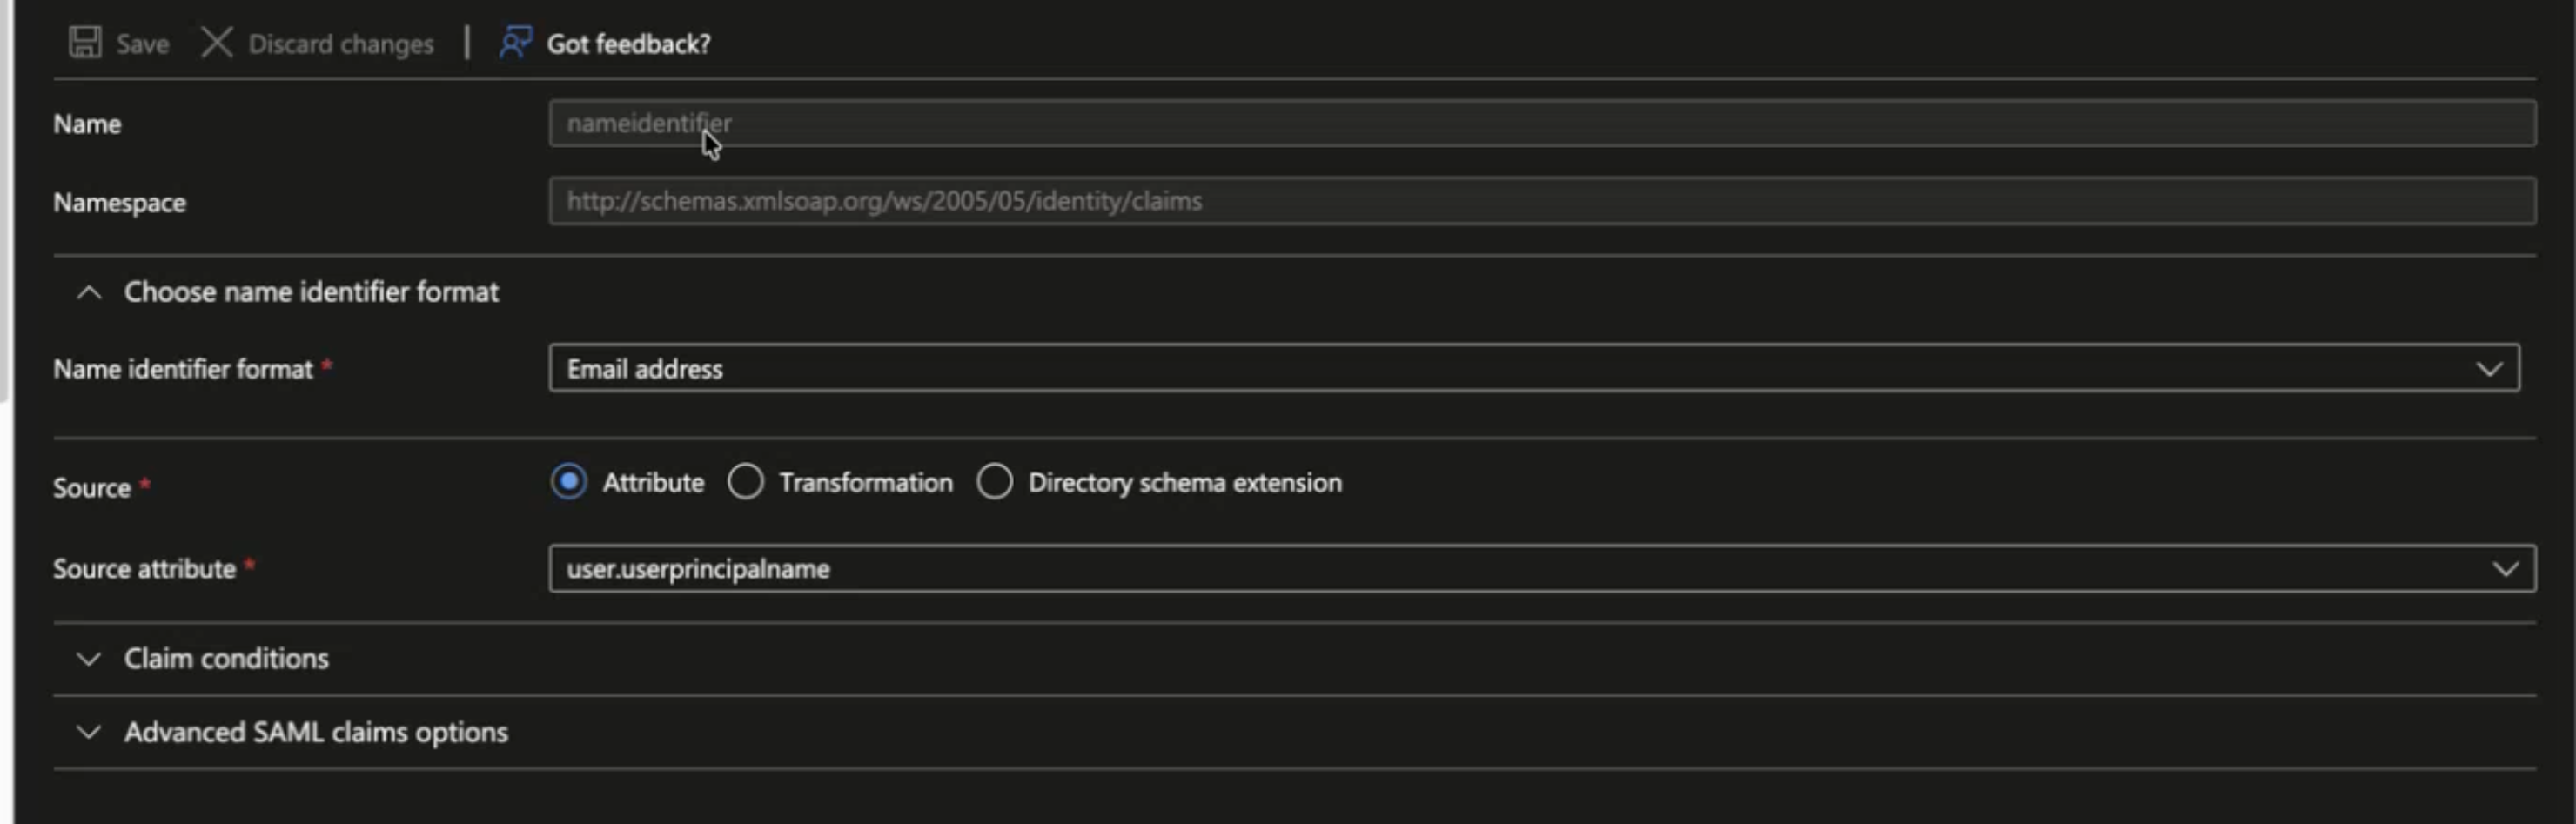This screenshot has width=2576, height=824.
Task: Click chevron of Name identifier format dropdown
Action: (2488, 369)
